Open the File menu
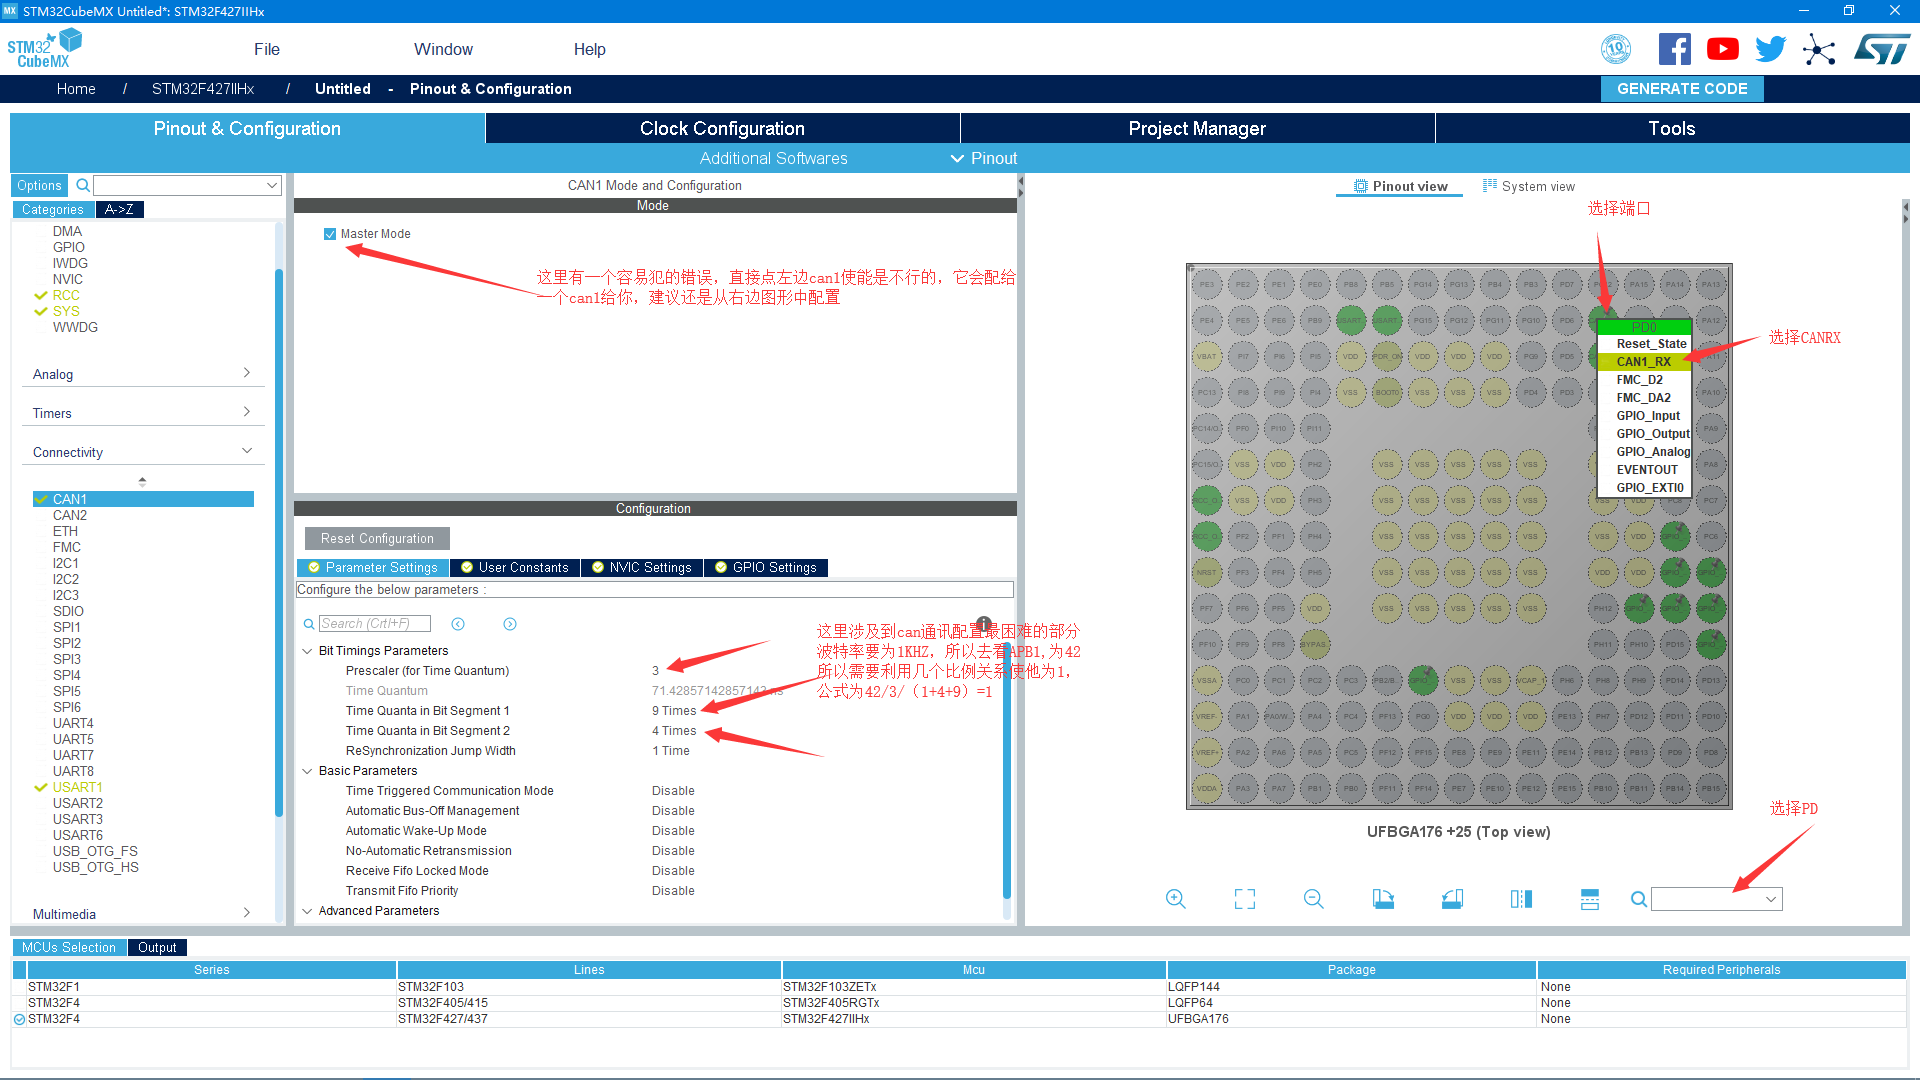Image resolution: width=1920 pixels, height=1080 pixels. click(x=267, y=49)
